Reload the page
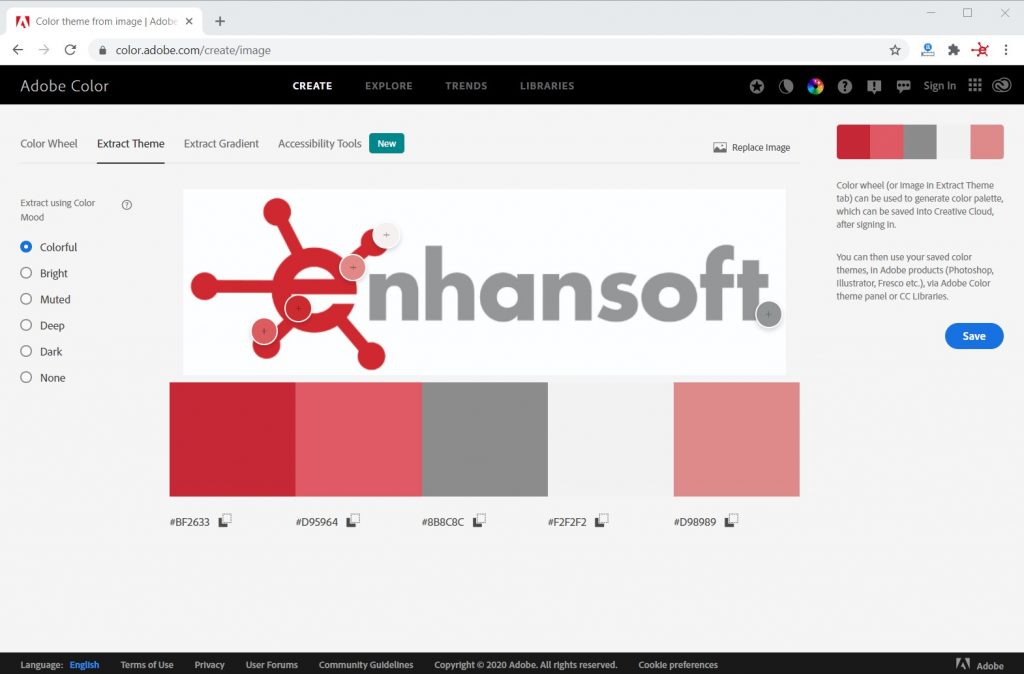Image resolution: width=1024 pixels, height=674 pixels. 71,50
